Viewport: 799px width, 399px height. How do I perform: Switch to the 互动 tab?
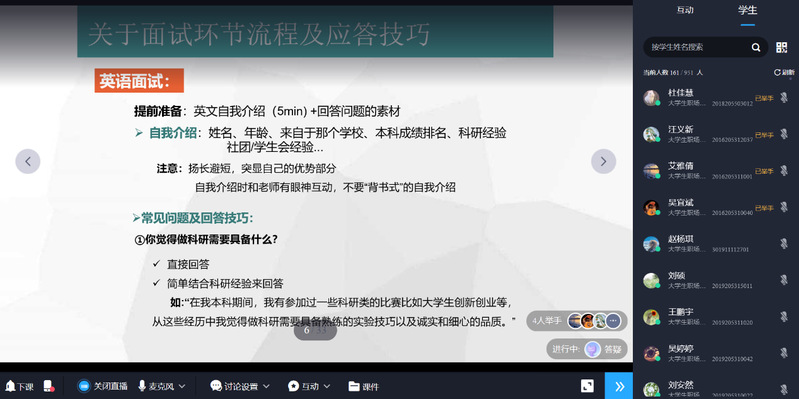click(x=685, y=10)
